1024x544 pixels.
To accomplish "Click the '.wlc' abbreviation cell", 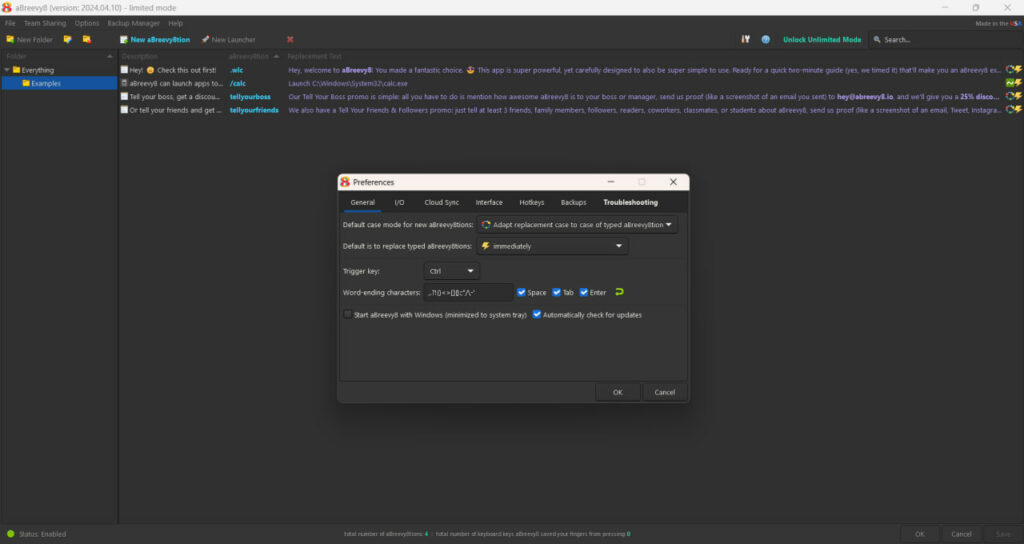I will coord(236,70).
